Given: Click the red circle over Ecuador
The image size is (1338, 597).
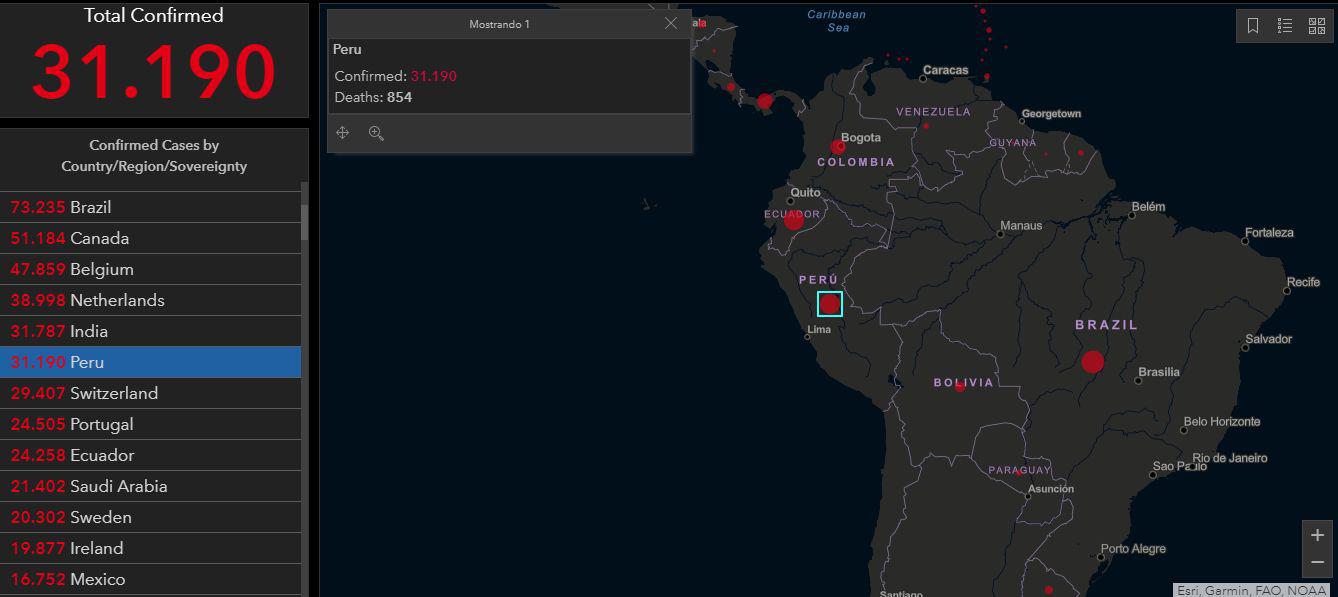Looking at the screenshot, I should click(794, 220).
